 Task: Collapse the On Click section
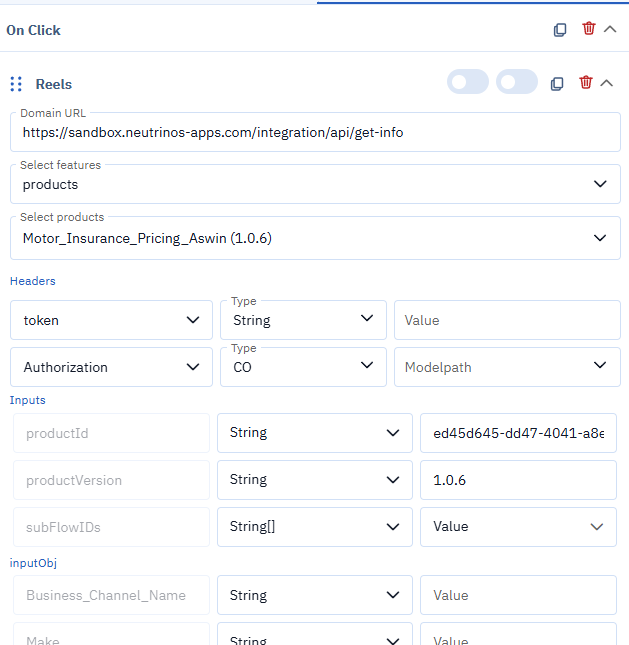click(x=610, y=29)
